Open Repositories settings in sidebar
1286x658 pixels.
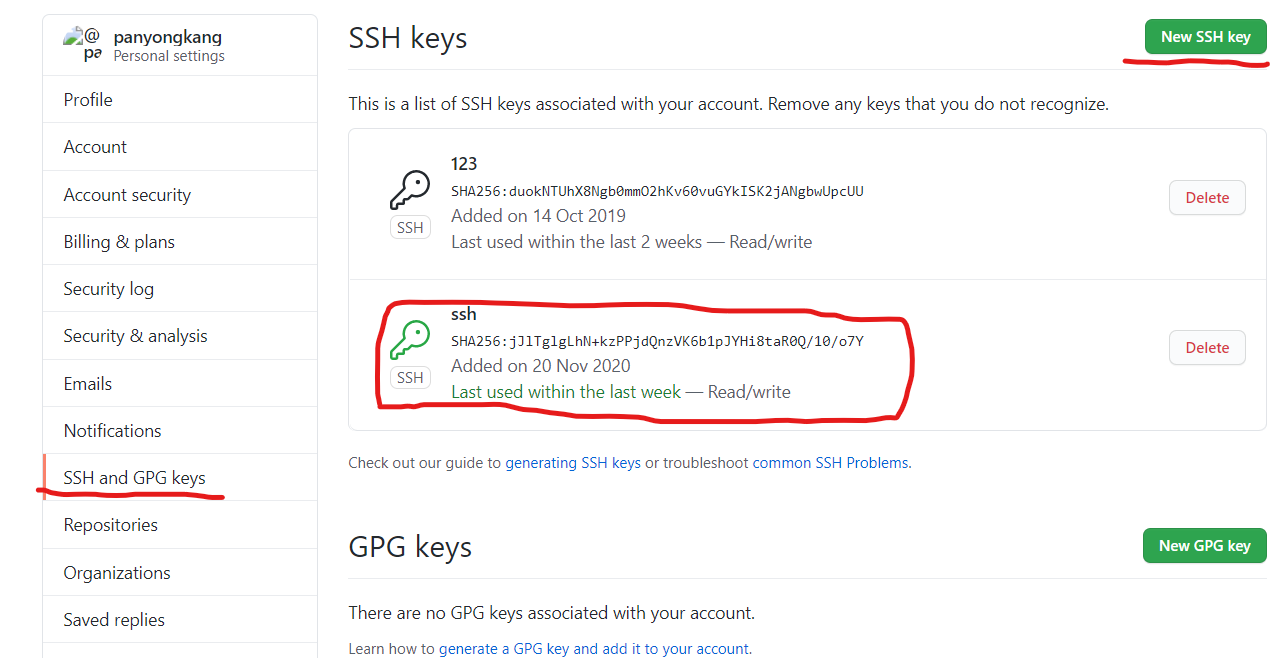point(111,525)
